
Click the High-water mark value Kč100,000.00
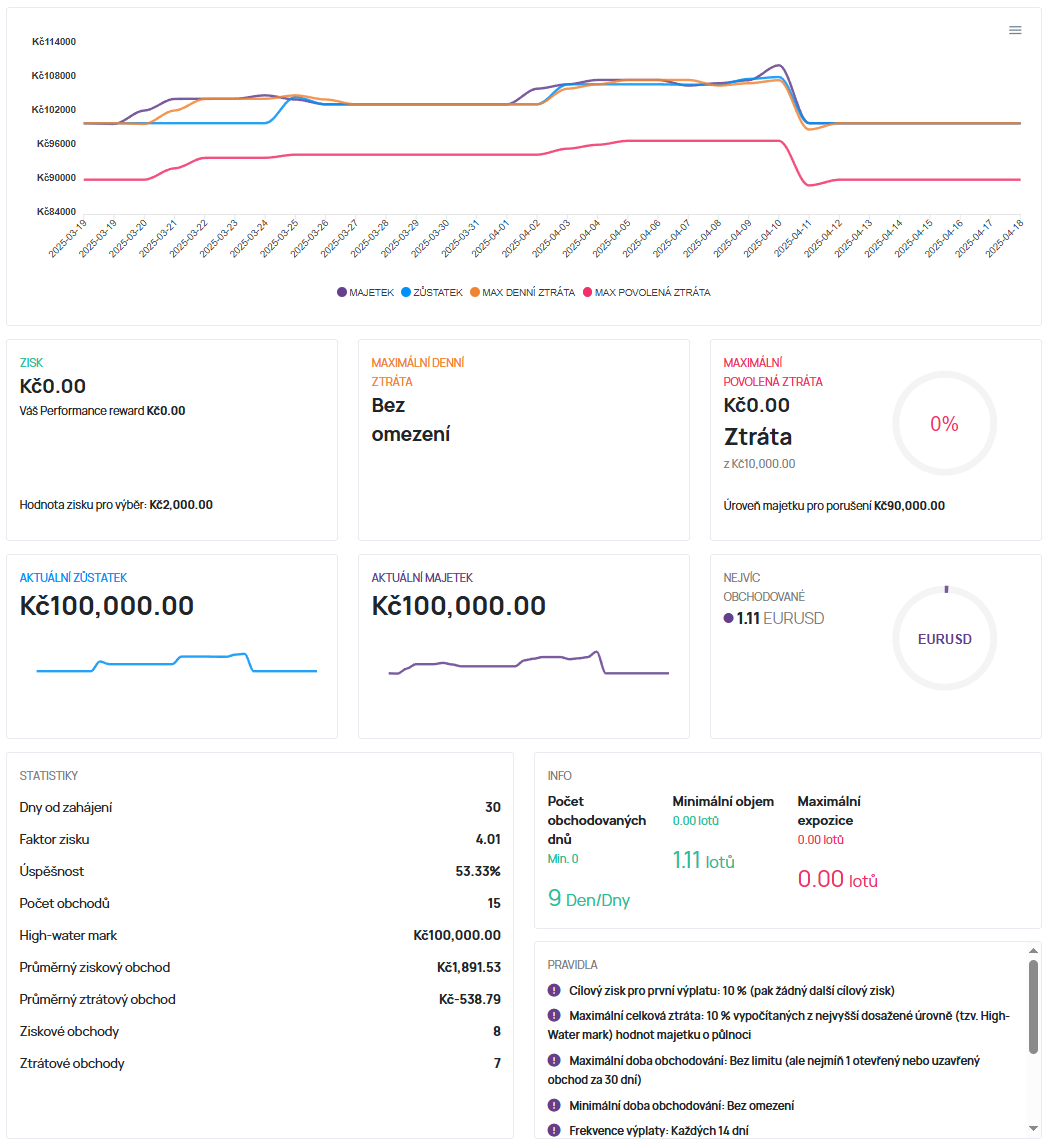coord(457,935)
